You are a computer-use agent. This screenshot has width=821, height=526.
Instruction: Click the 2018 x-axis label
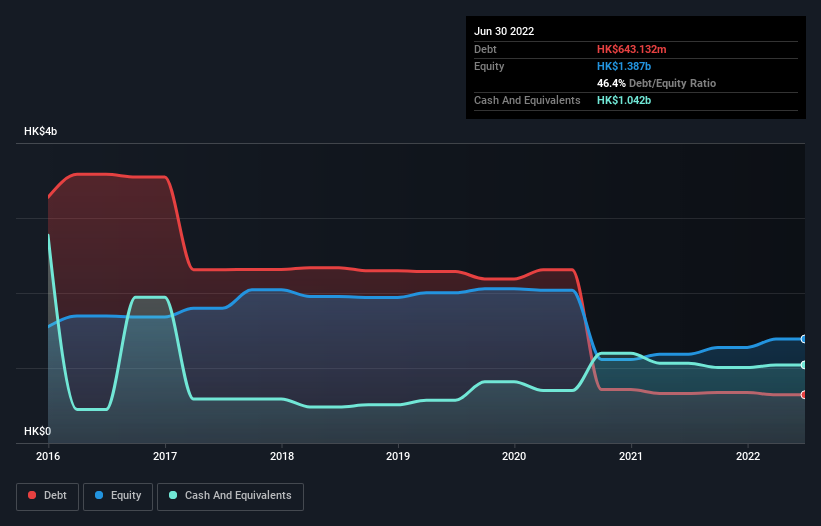282,456
